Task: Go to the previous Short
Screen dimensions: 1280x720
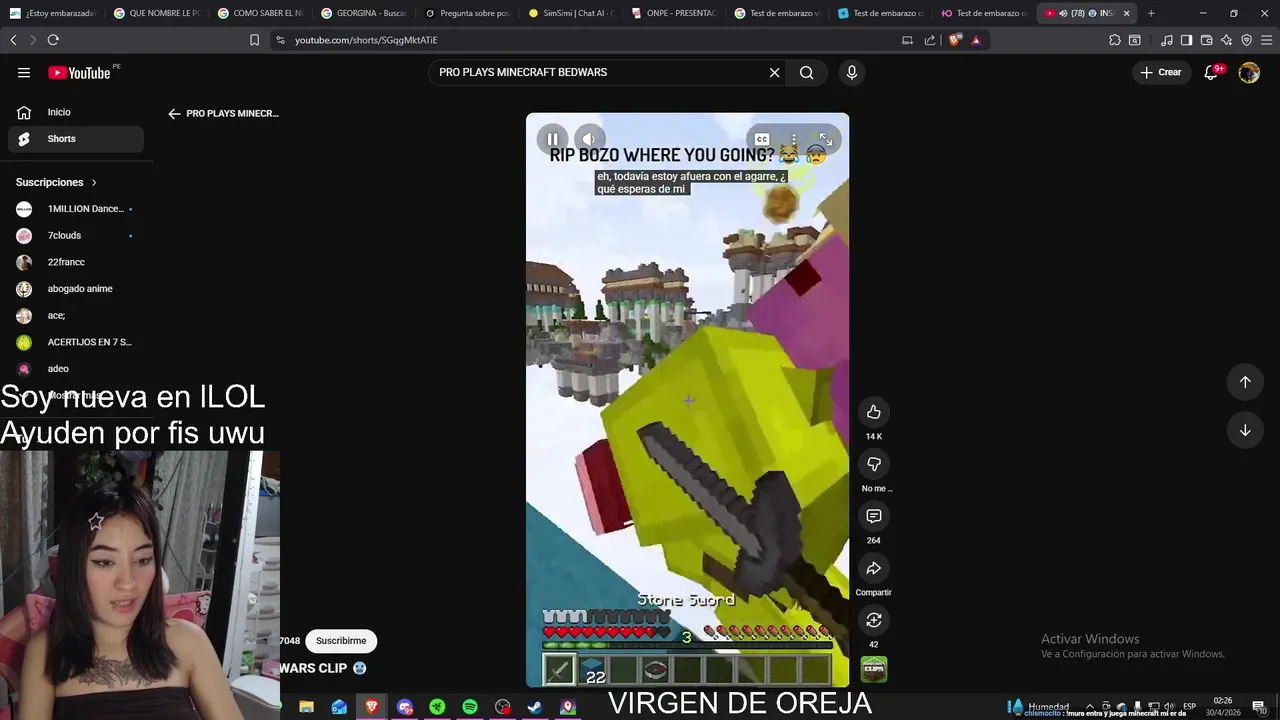Action: (1245, 382)
